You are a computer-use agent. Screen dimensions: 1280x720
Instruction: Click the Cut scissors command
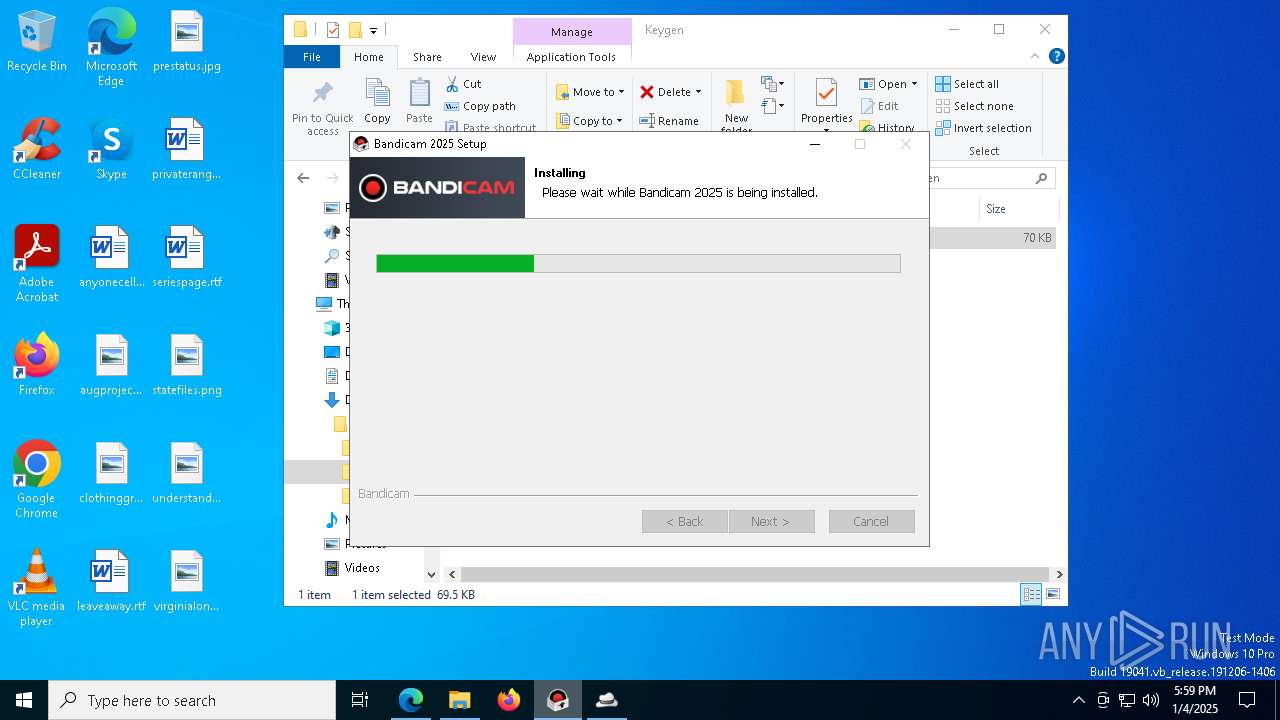(x=463, y=84)
